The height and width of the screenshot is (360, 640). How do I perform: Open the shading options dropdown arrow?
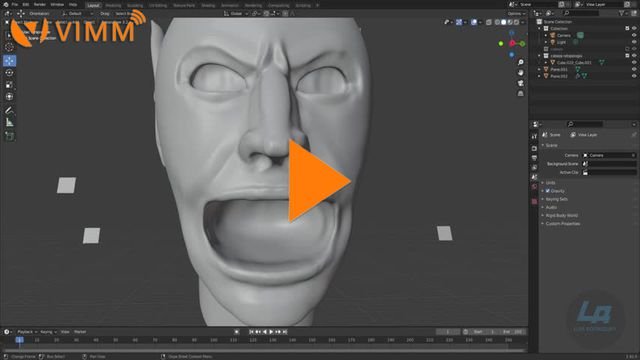pos(523,22)
